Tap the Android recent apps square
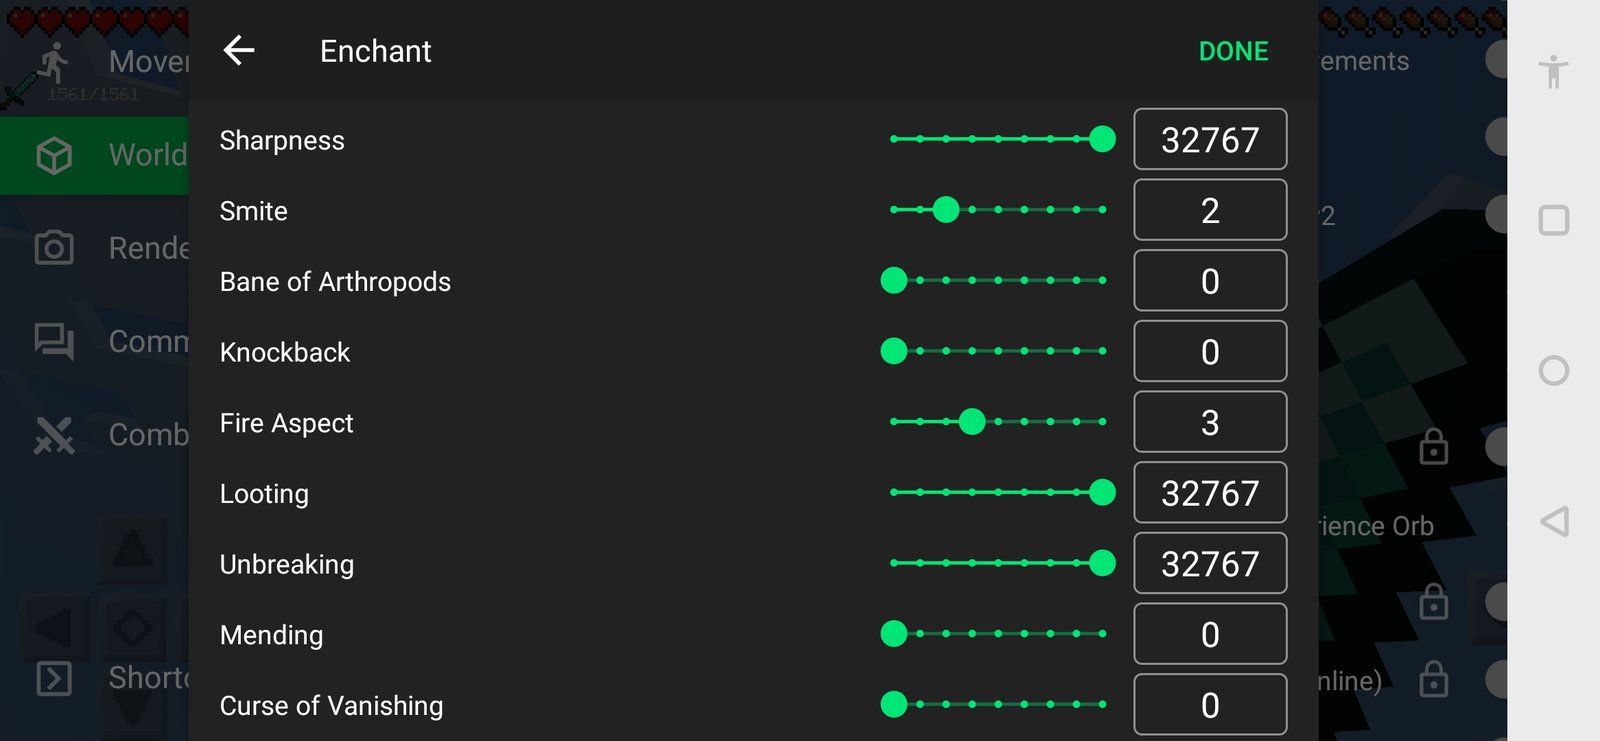 1553,220
